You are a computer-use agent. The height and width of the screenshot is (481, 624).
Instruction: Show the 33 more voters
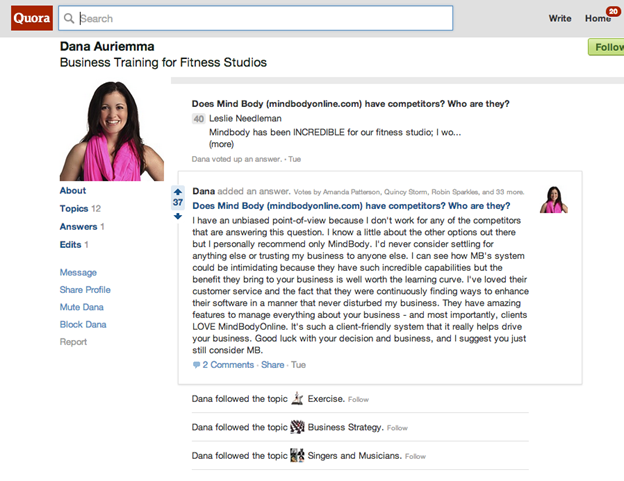click(510, 192)
